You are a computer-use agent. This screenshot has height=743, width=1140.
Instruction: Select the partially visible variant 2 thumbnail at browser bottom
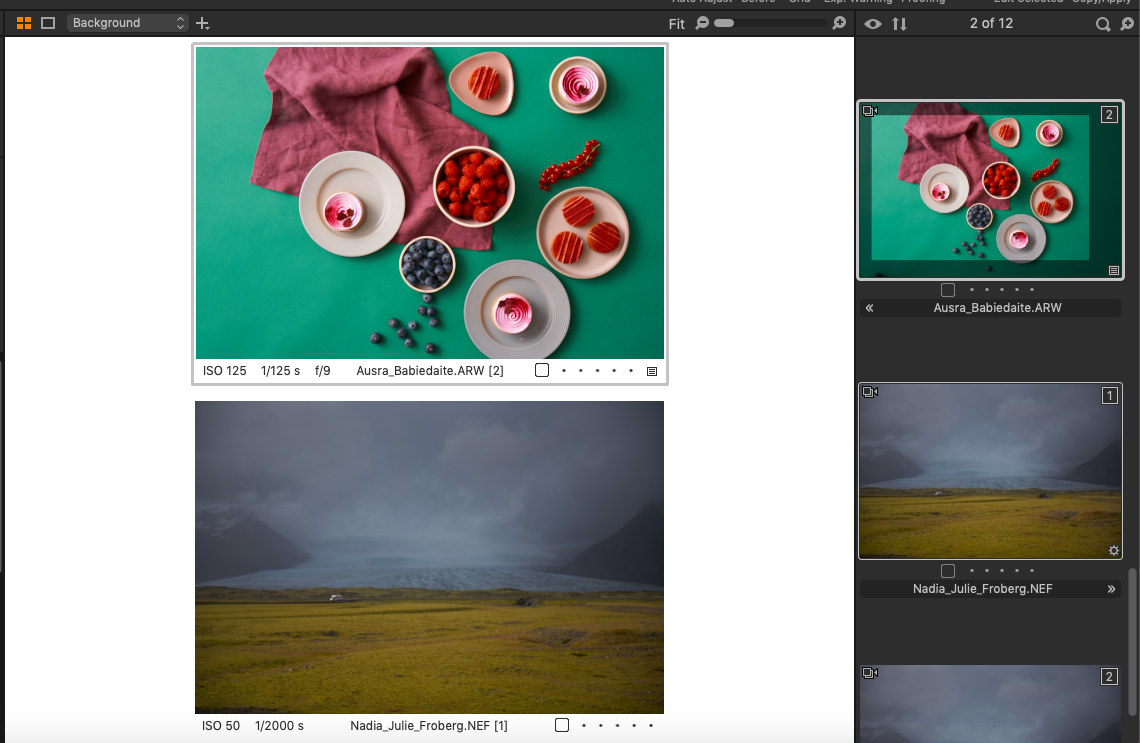click(x=990, y=704)
